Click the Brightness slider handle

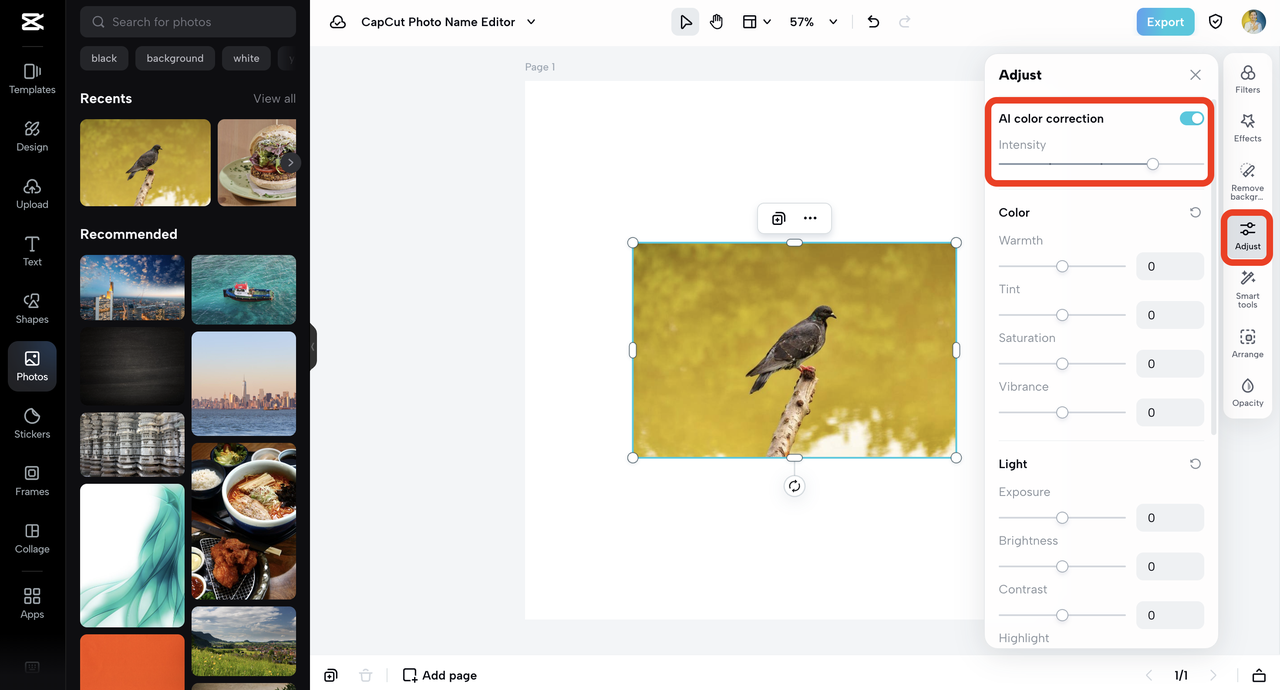pos(1062,566)
